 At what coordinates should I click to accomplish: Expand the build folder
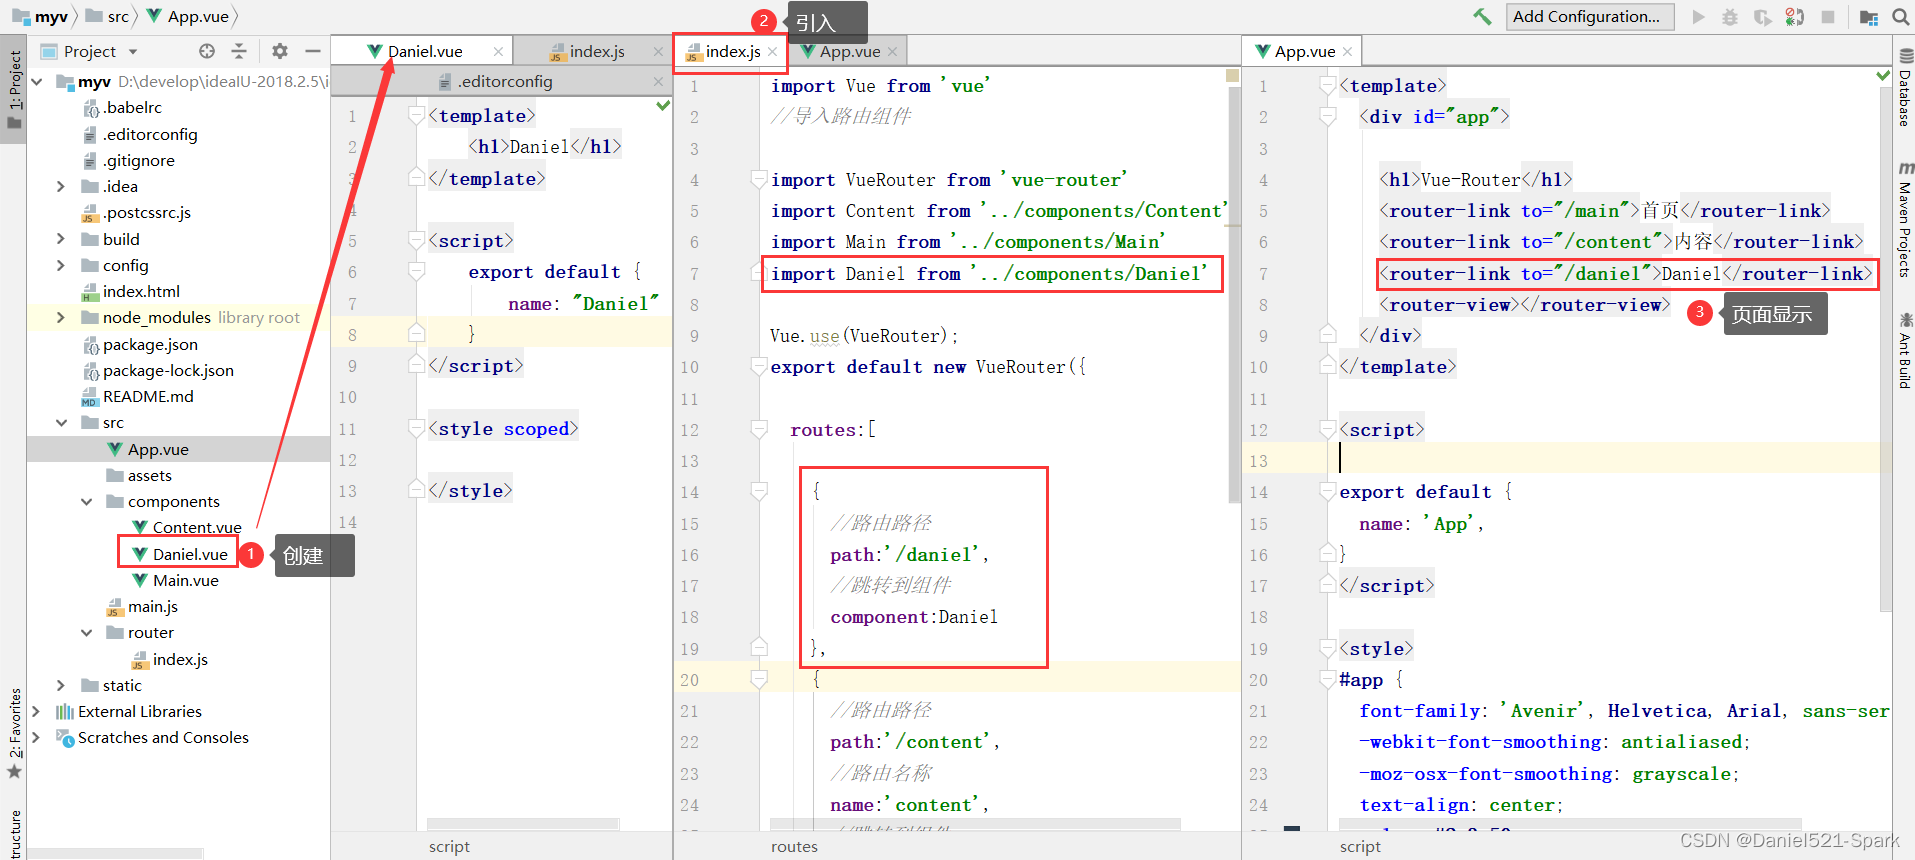click(x=61, y=239)
